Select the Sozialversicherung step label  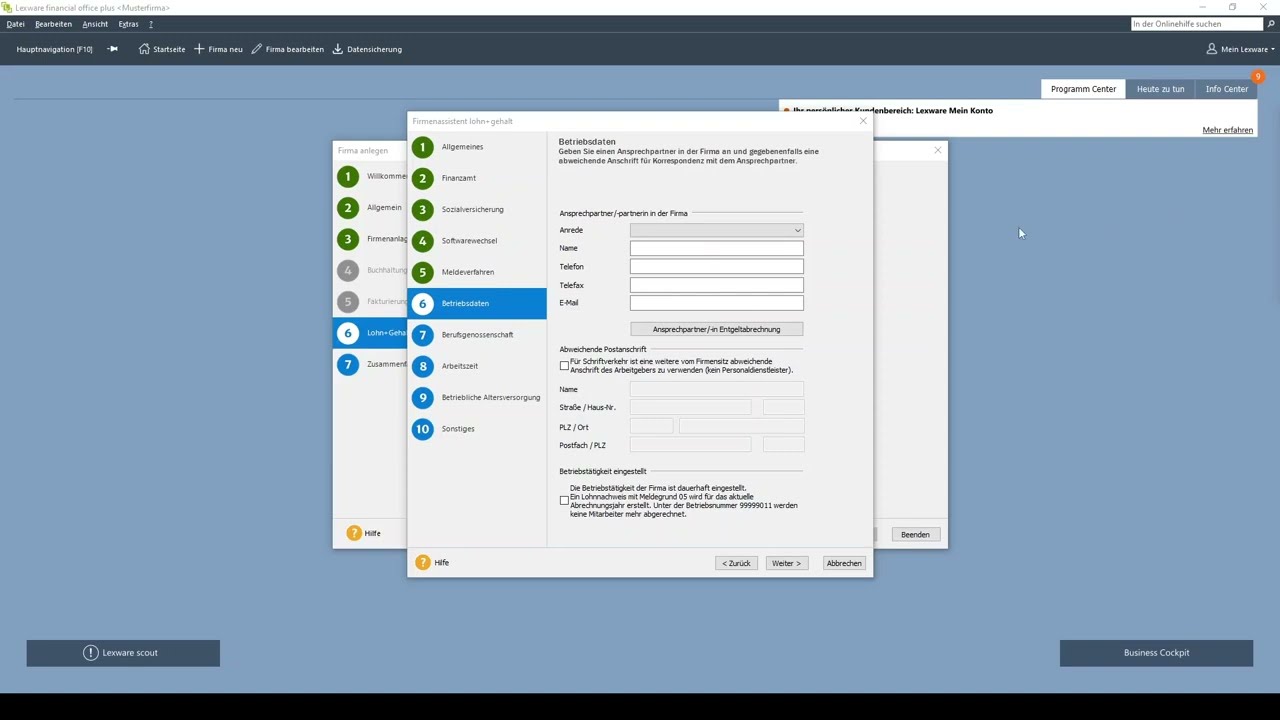(473, 210)
